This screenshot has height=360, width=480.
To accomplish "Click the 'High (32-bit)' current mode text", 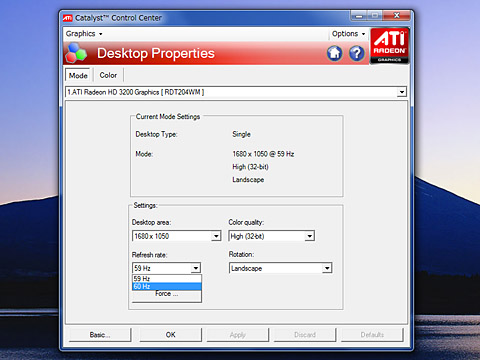I will 250,167.
